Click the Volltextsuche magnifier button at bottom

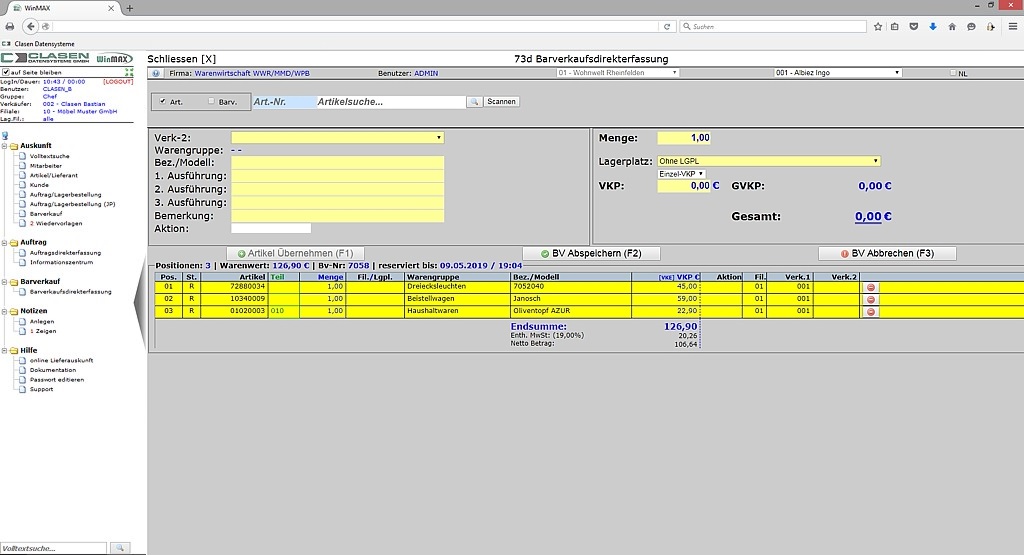click(120, 548)
